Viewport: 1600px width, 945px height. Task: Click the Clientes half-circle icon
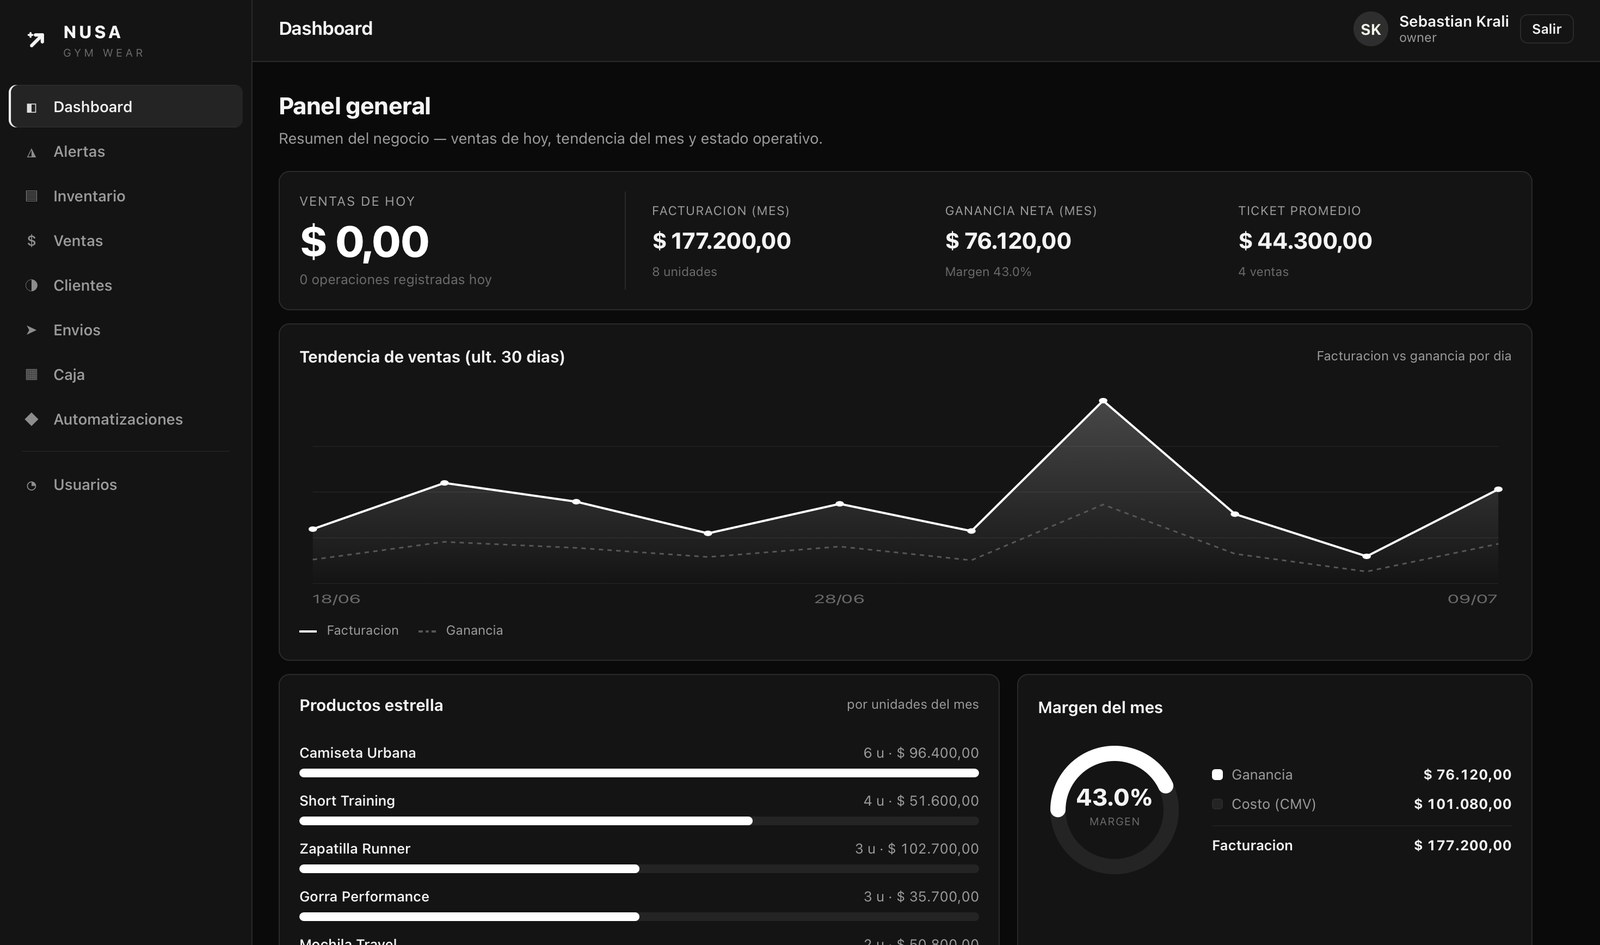pos(31,285)
